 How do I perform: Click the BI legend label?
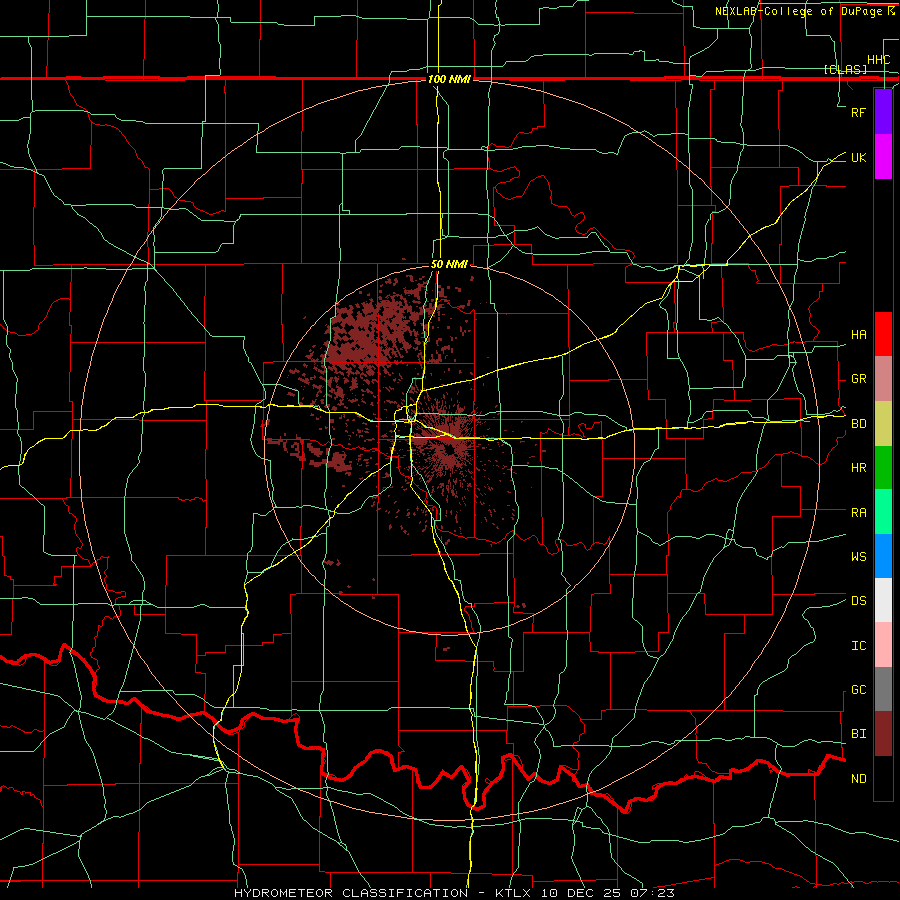pos(858,734)
